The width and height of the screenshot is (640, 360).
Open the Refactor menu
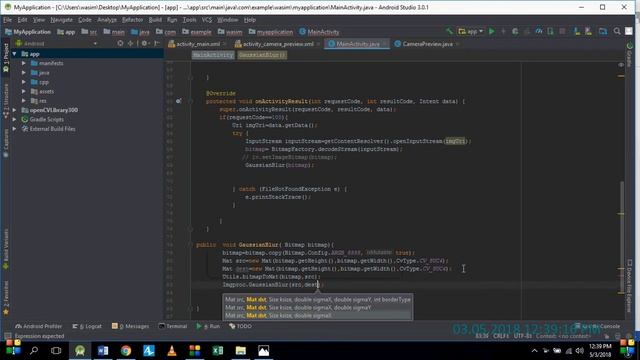coord(133,20)
